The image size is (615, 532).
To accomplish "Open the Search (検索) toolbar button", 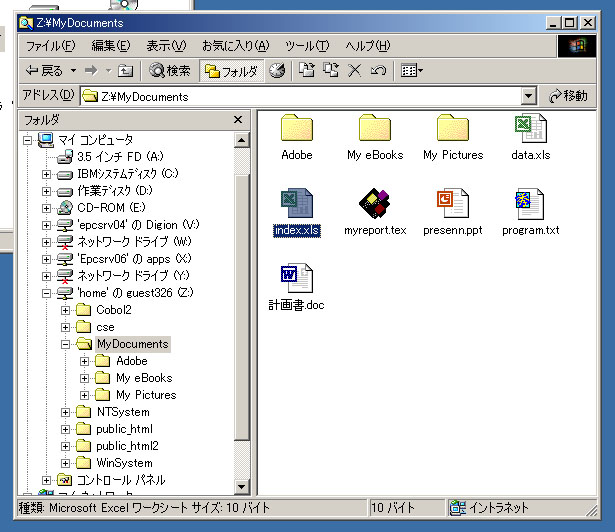I will (x=170, y=71).
